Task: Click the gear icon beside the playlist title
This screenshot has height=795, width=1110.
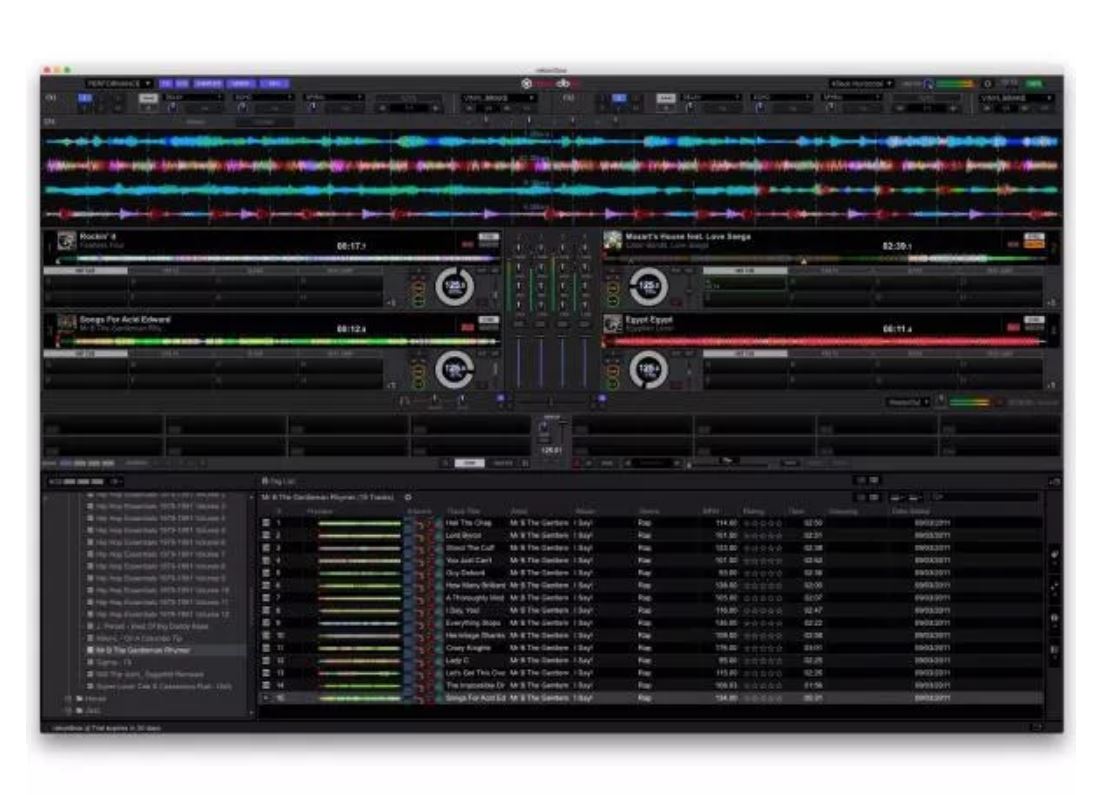Action: tap(408, 498)
